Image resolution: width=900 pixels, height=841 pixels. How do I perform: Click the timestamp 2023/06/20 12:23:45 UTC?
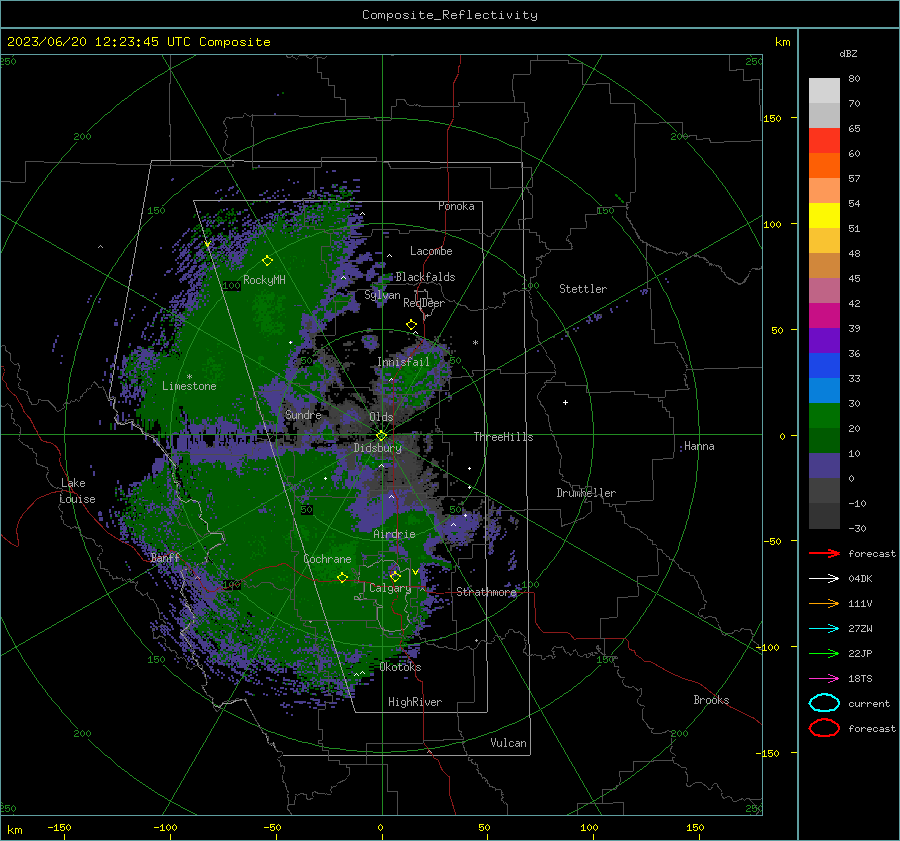tap(99, 42)
